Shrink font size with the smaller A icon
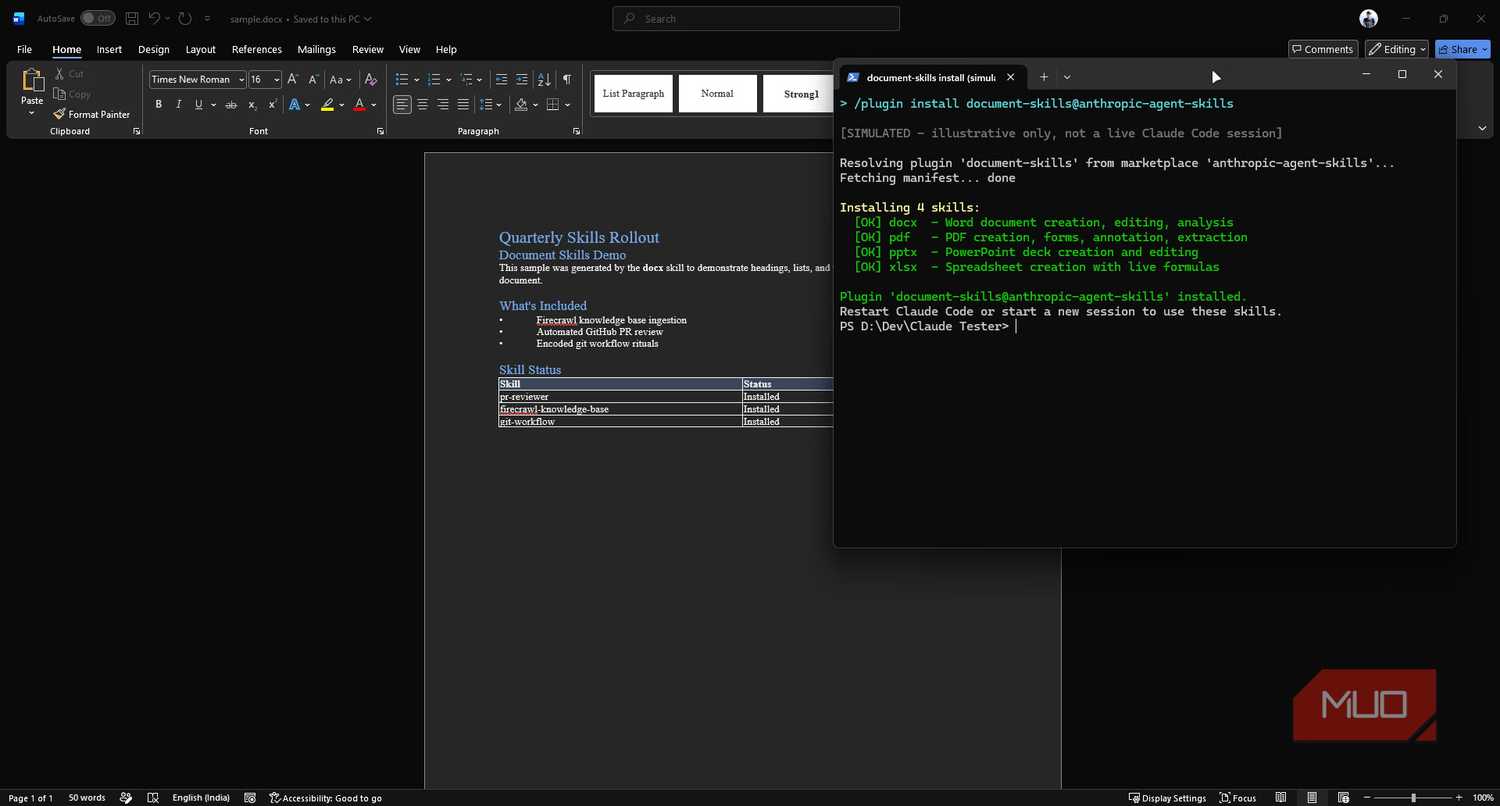Viewport: 1500px width, 806px height. (x=313, y=79)
